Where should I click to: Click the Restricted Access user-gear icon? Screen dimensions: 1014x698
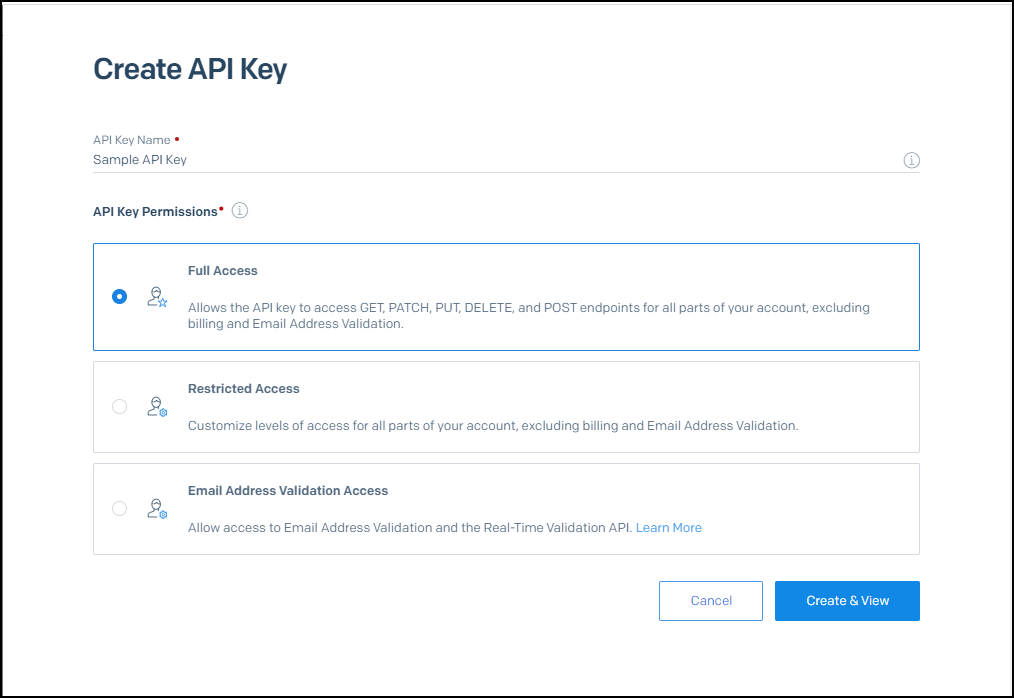(157, 406)
